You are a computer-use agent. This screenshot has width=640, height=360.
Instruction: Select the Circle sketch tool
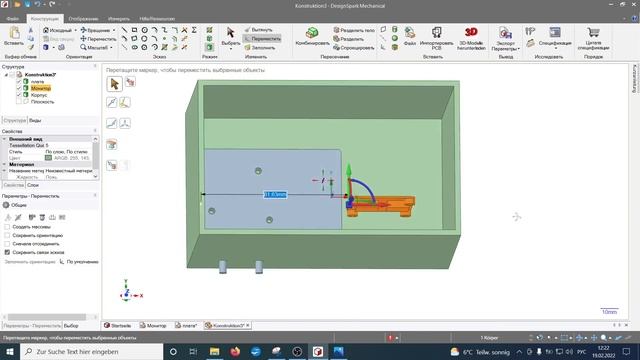144,30
